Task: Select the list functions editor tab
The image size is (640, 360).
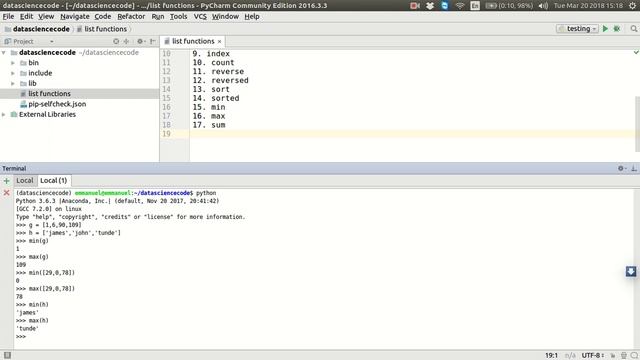Action: (192, 41)
